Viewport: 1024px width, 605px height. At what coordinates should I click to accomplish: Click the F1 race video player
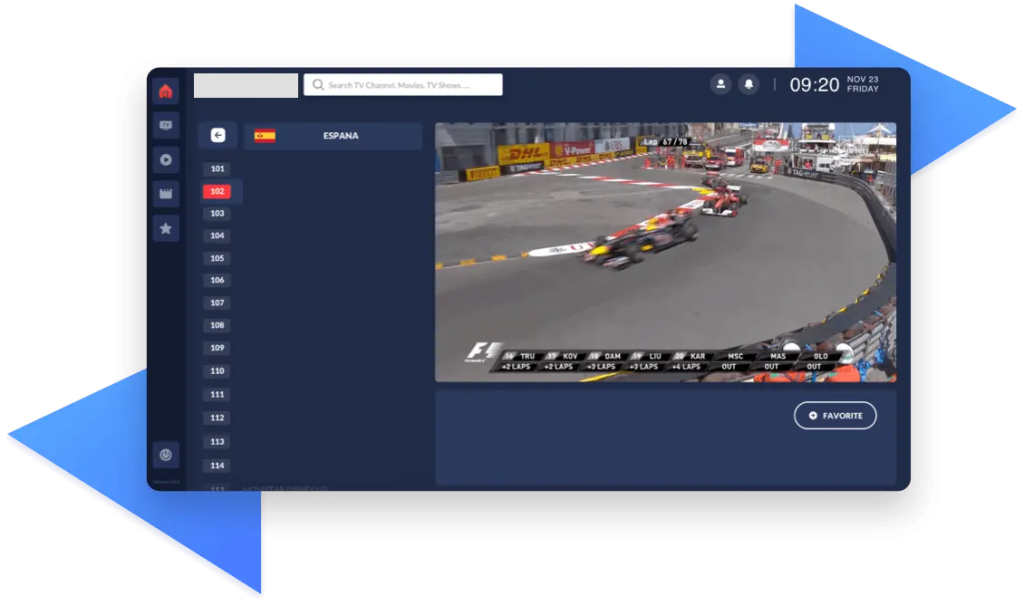[665, 252]
